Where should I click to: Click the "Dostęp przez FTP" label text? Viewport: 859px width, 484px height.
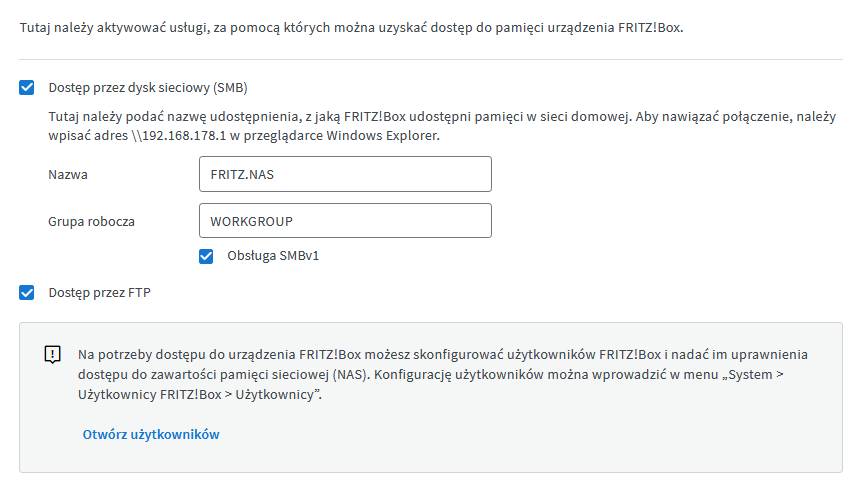[100, 293]
